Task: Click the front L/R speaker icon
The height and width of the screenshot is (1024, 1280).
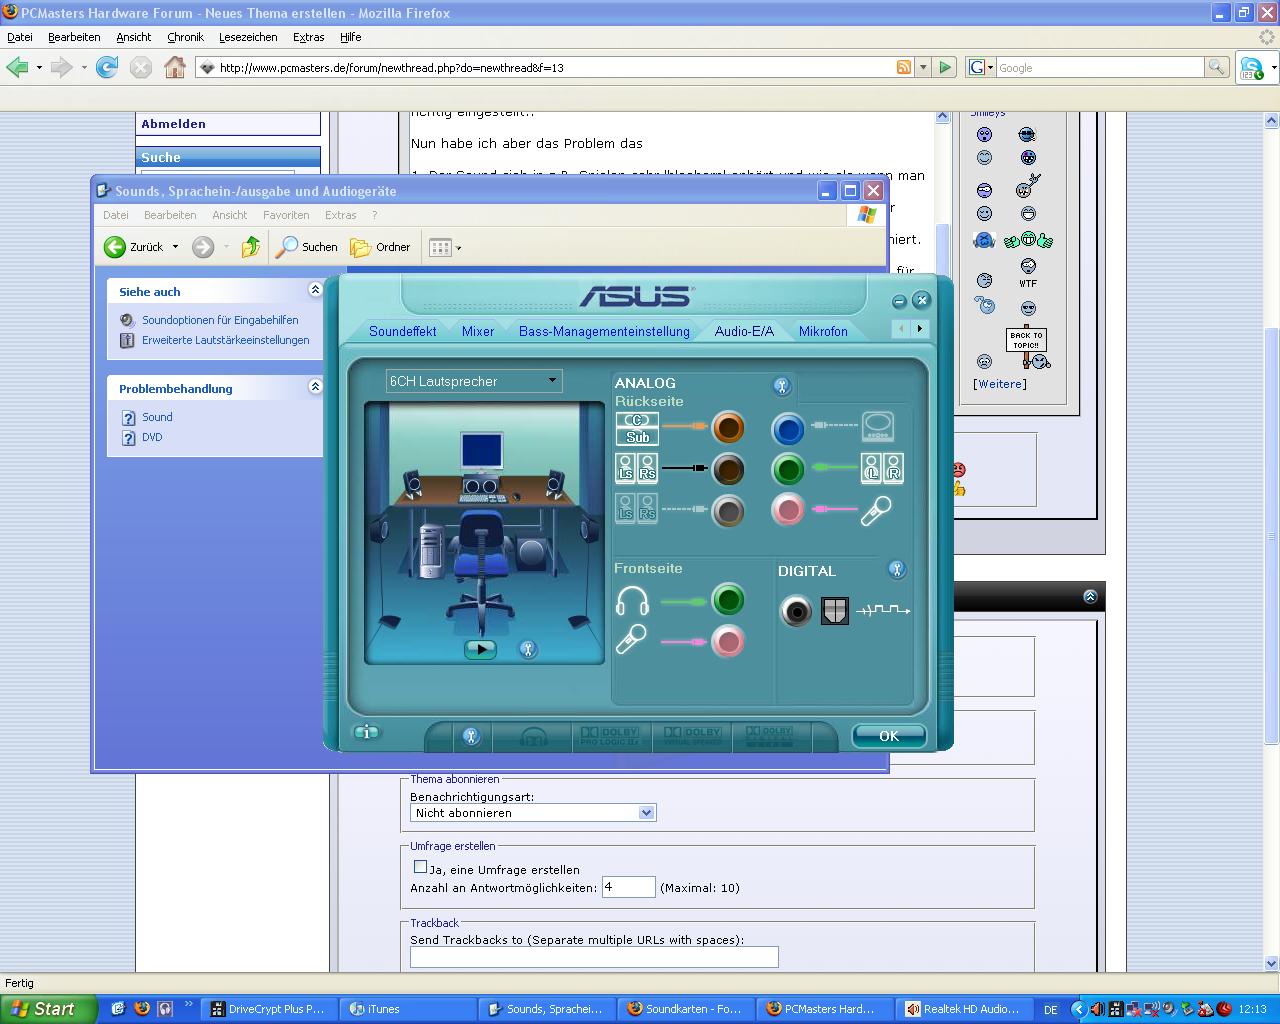Action: click(882, 469)
